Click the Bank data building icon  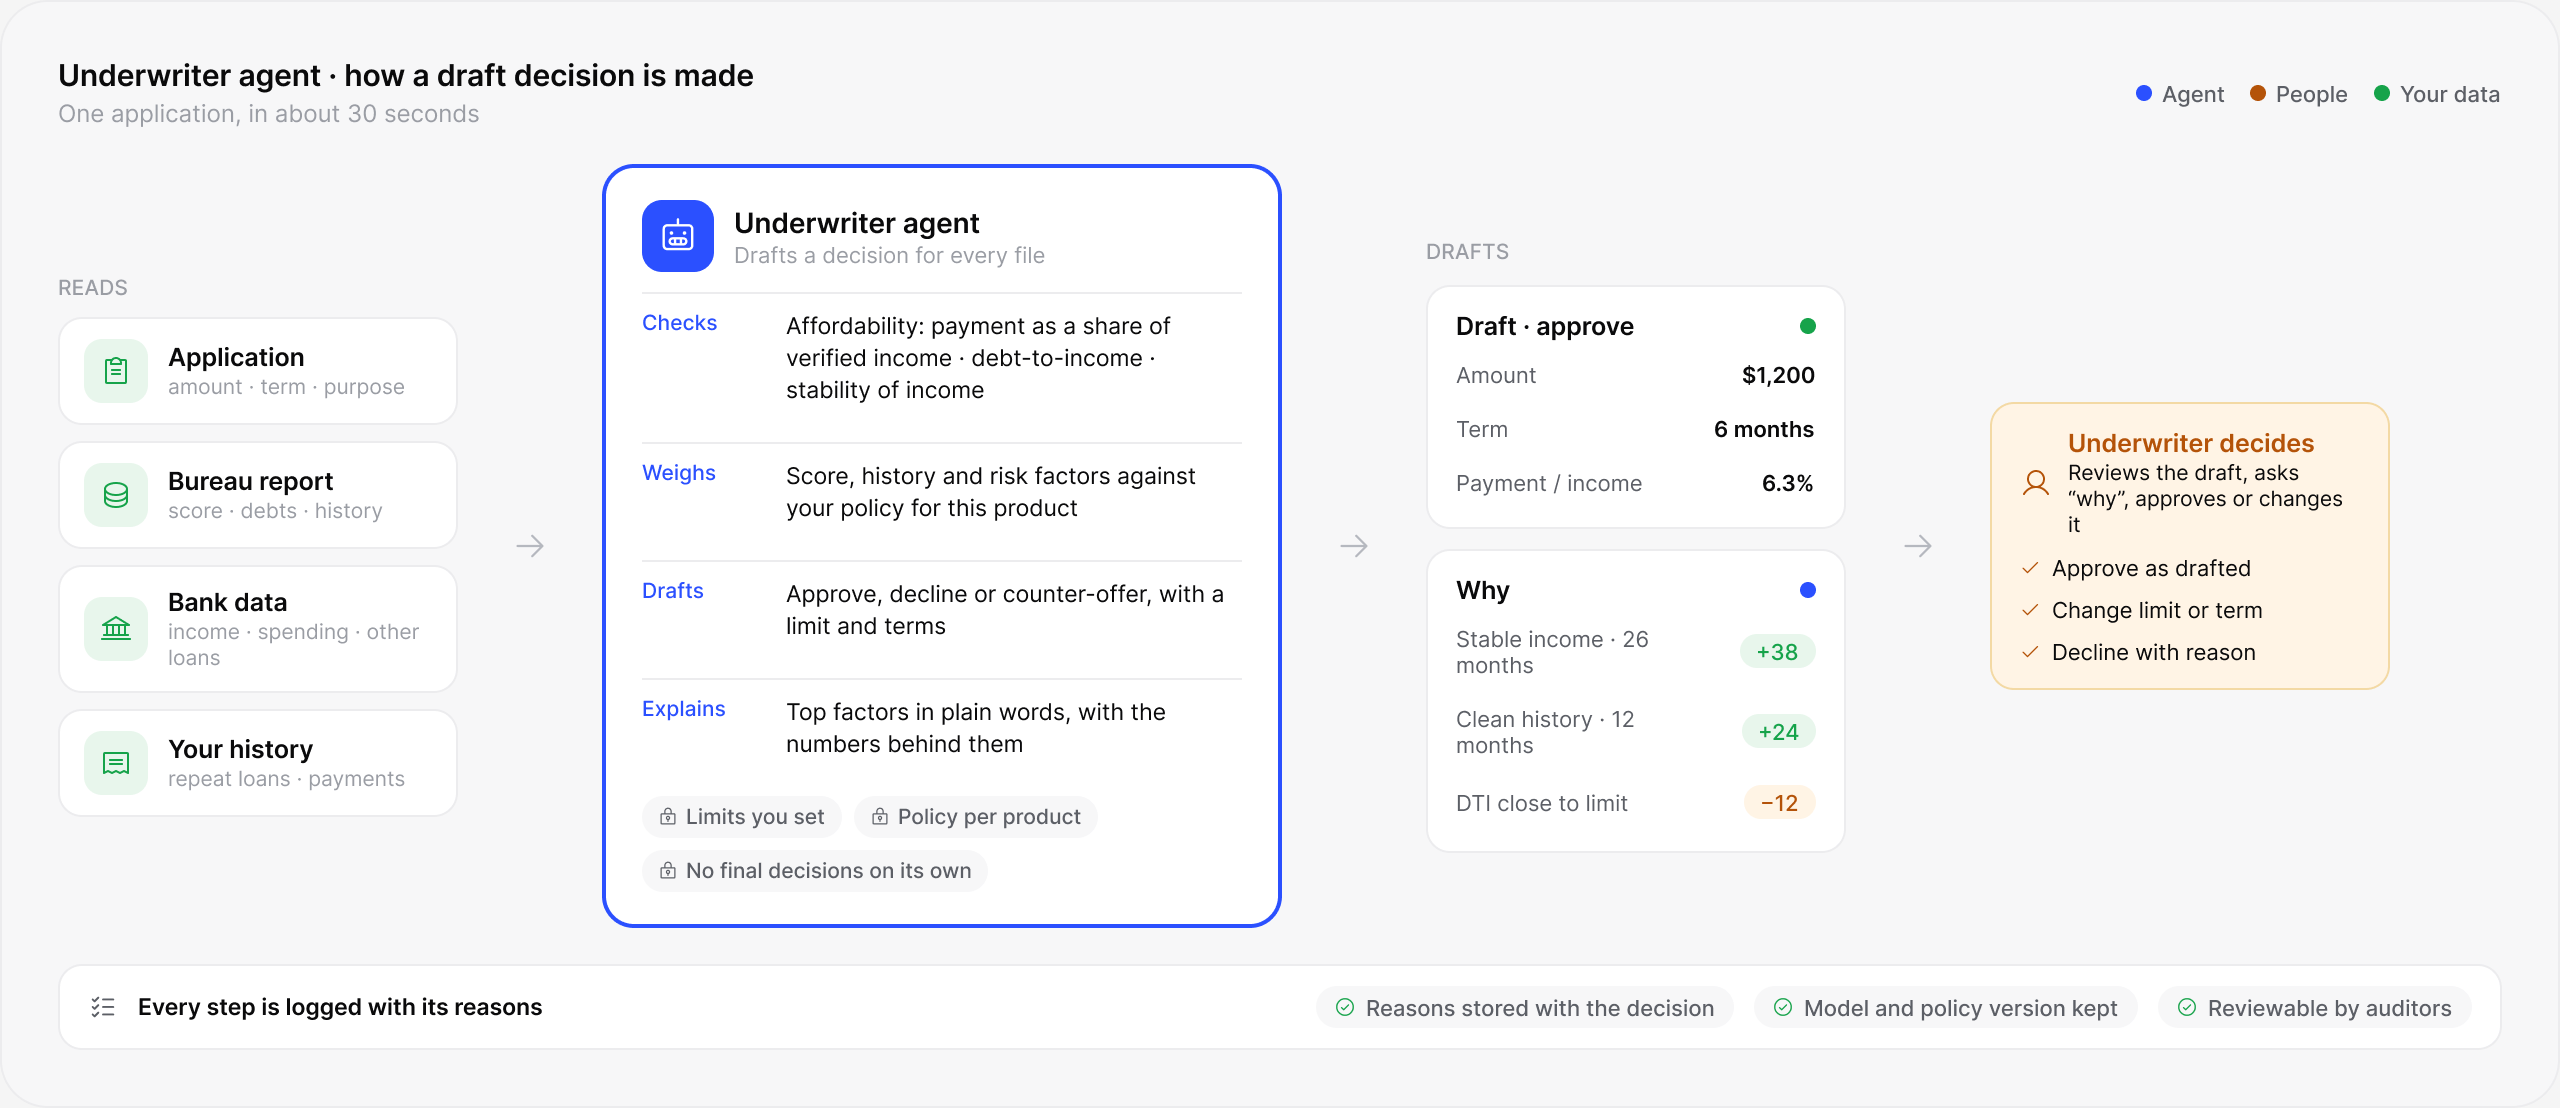(x=116, y=629)
